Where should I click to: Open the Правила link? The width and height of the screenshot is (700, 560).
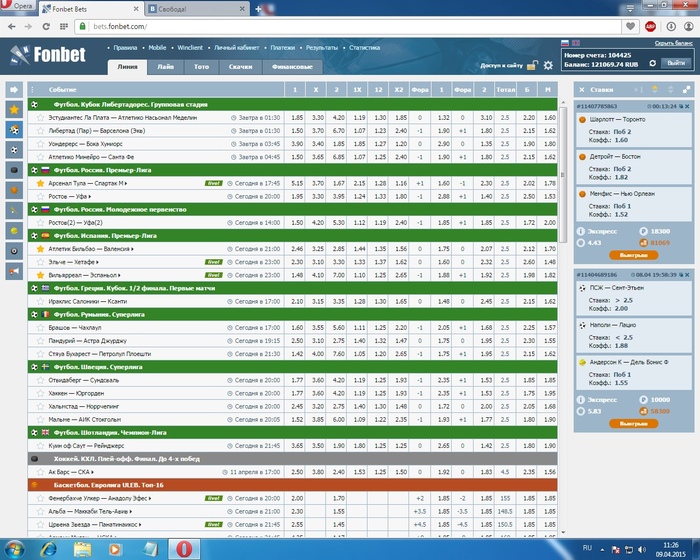click(x=125, y=47)
